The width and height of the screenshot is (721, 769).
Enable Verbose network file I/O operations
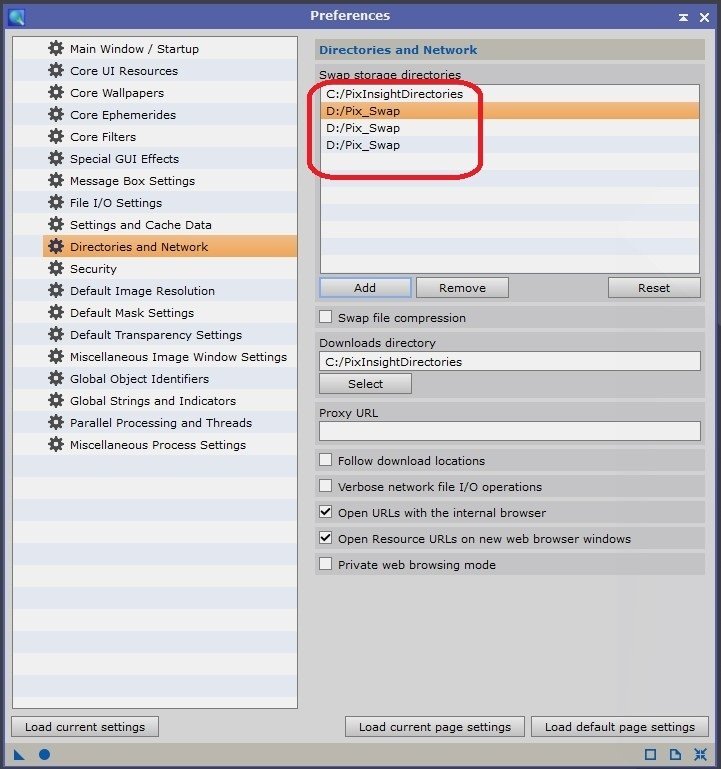[326, 486]
